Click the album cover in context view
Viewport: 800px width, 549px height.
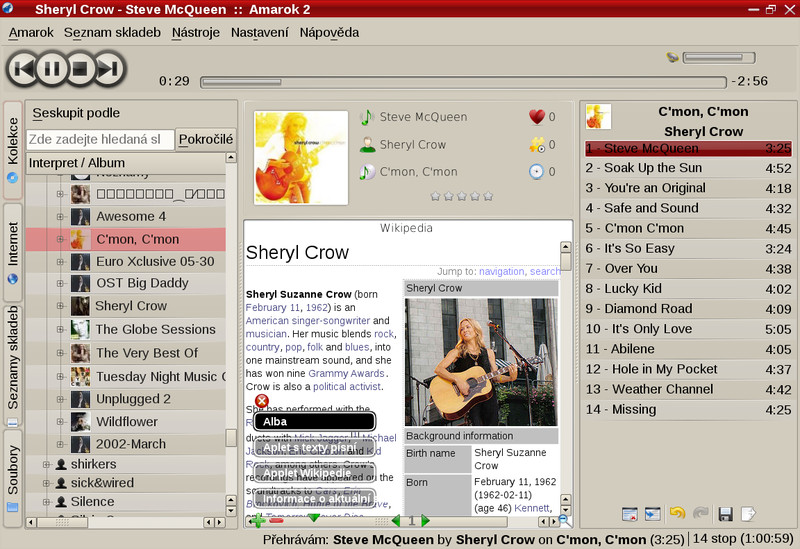point(301,158)
